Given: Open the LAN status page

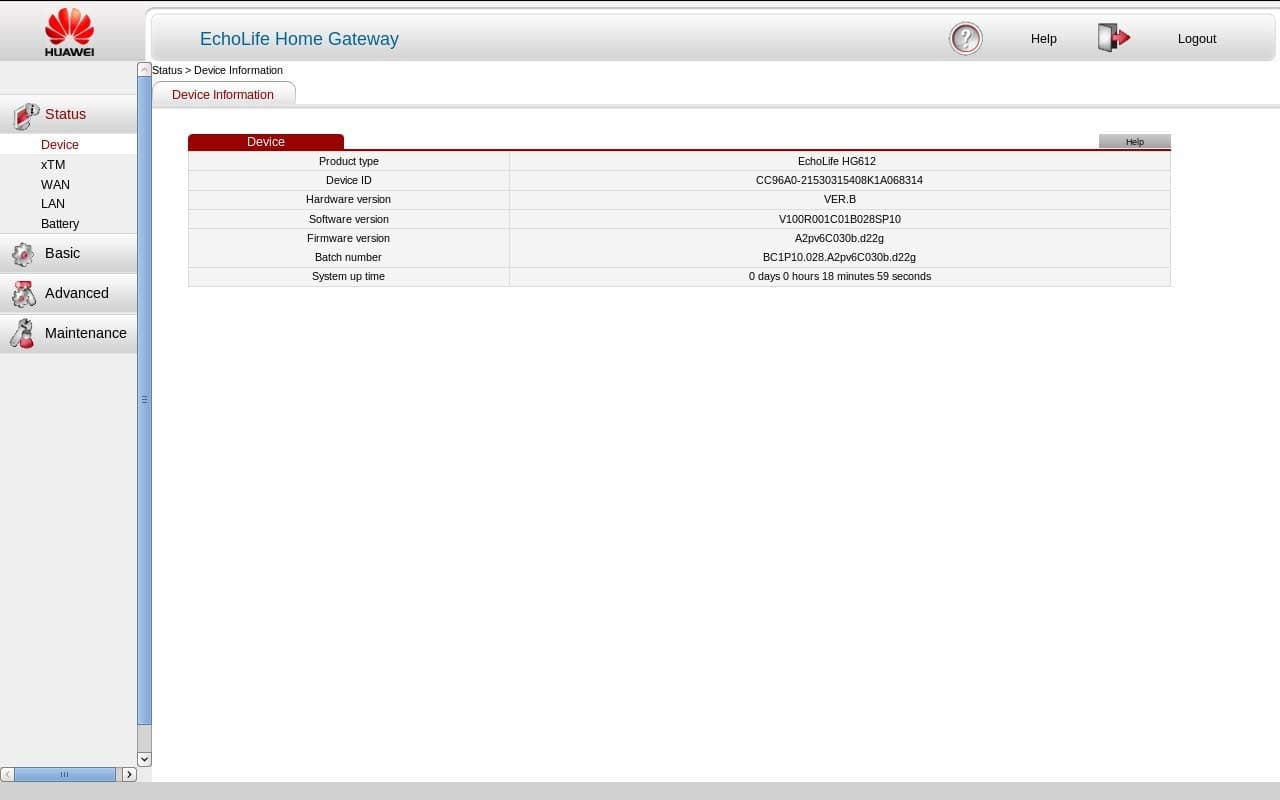Looking at the screenshot, I should coord(53,204).
